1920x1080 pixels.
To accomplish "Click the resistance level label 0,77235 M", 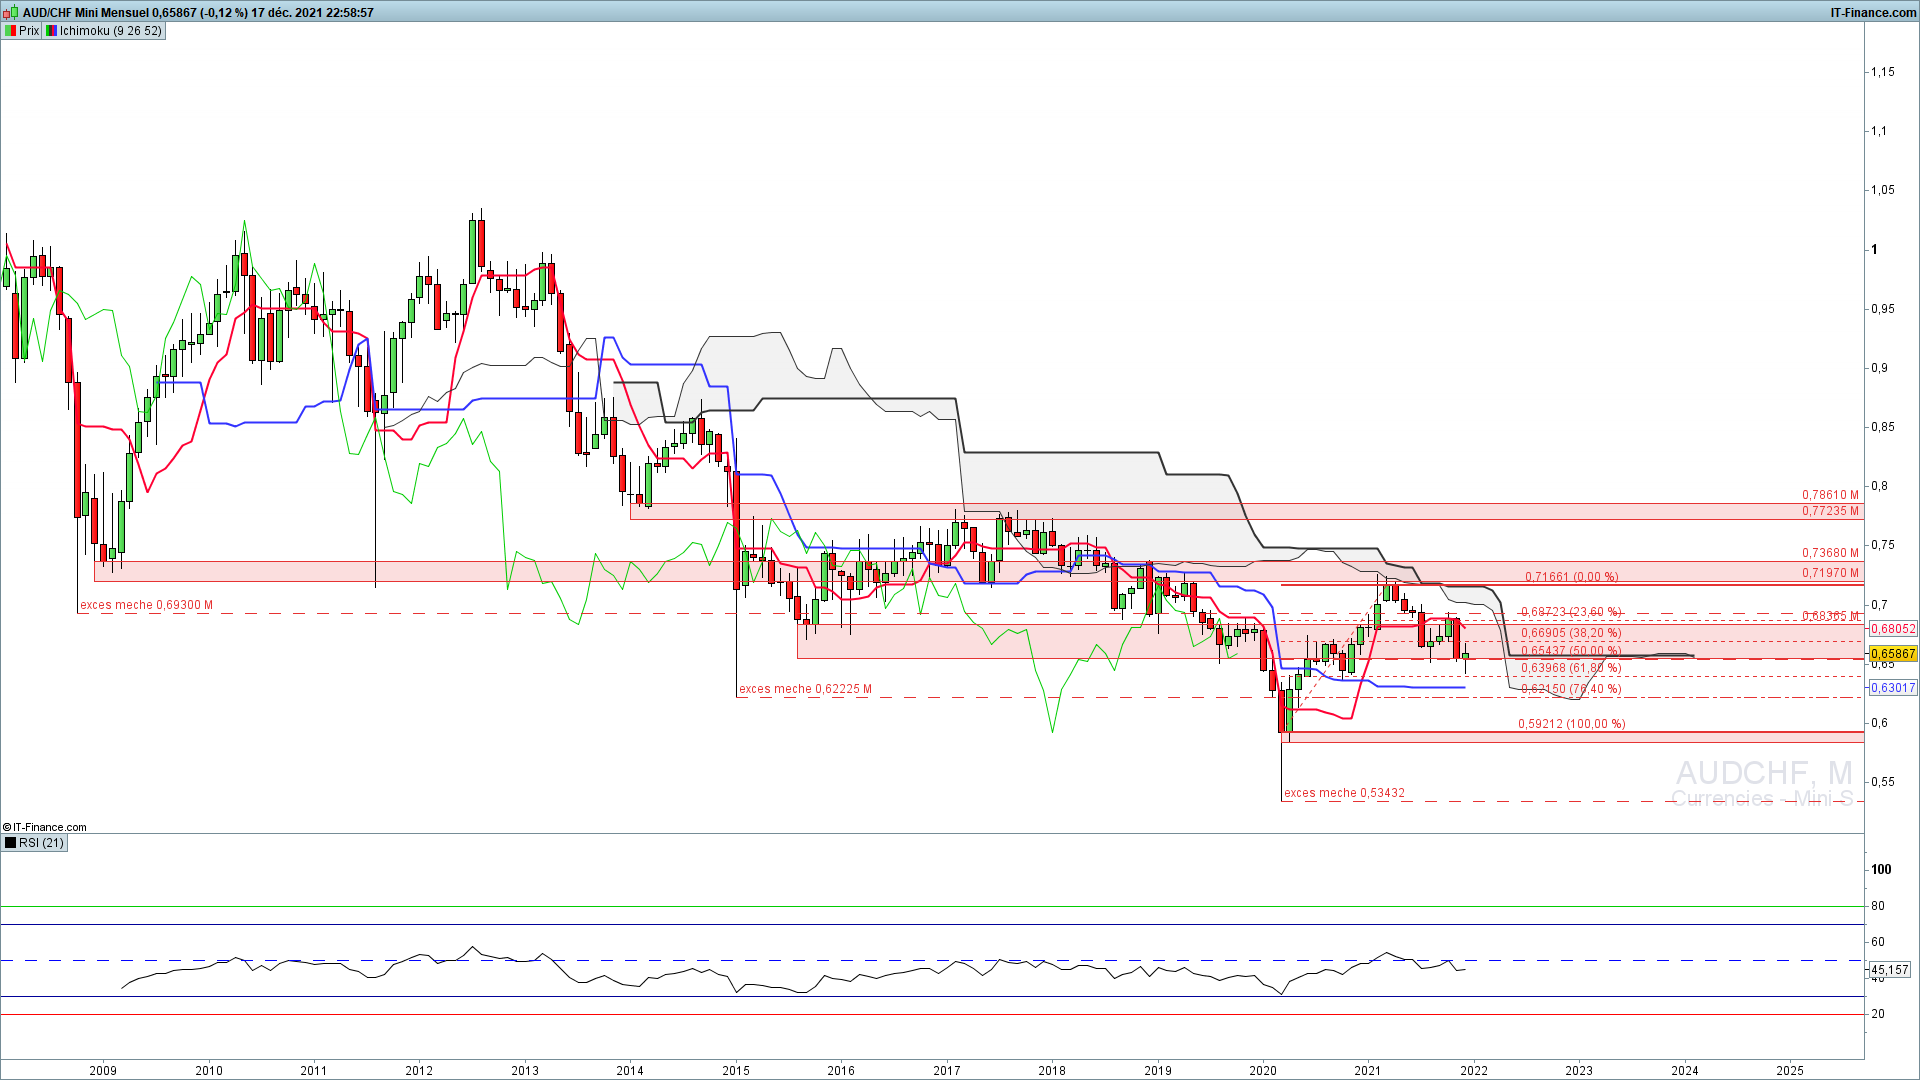I will tap(1830, 511).
